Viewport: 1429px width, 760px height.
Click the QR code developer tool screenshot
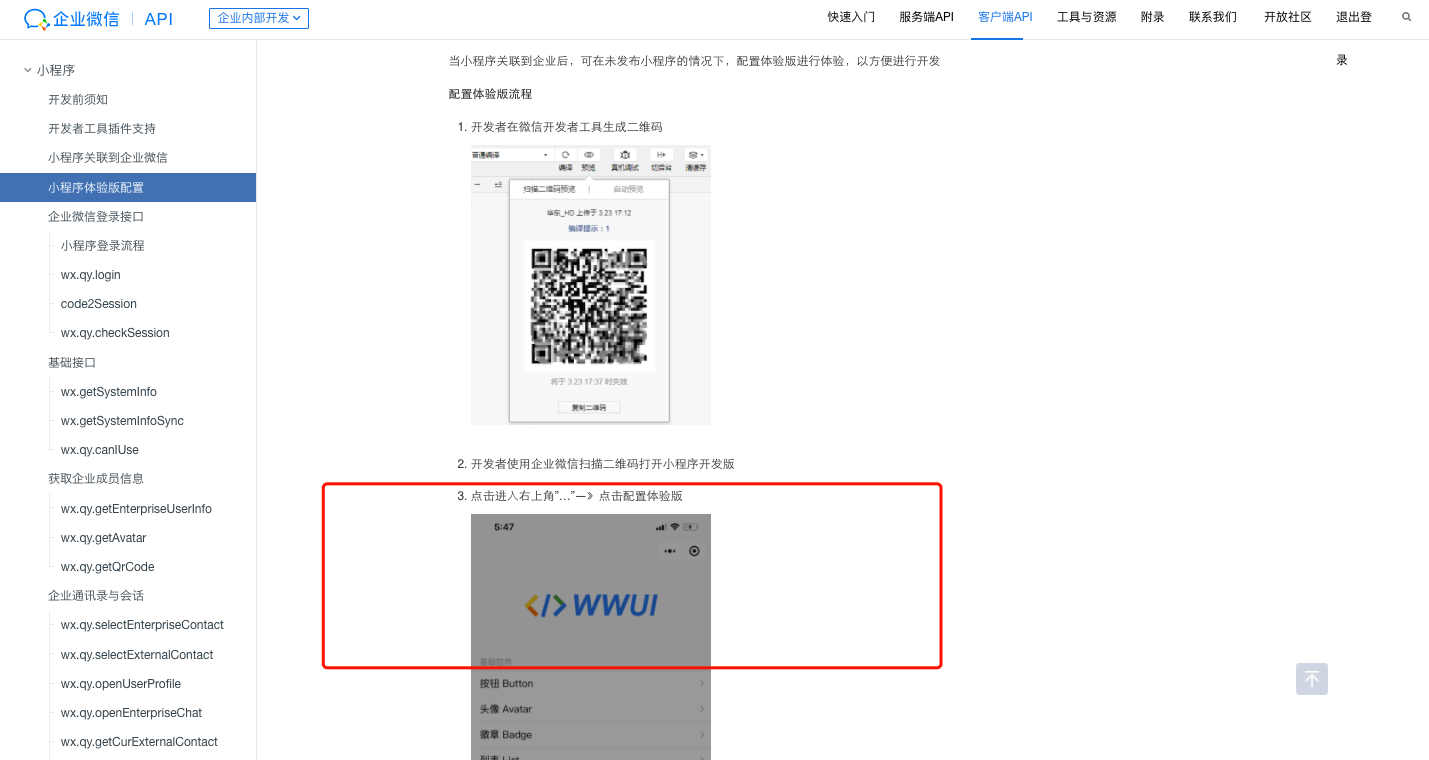[x=591, y=285]
